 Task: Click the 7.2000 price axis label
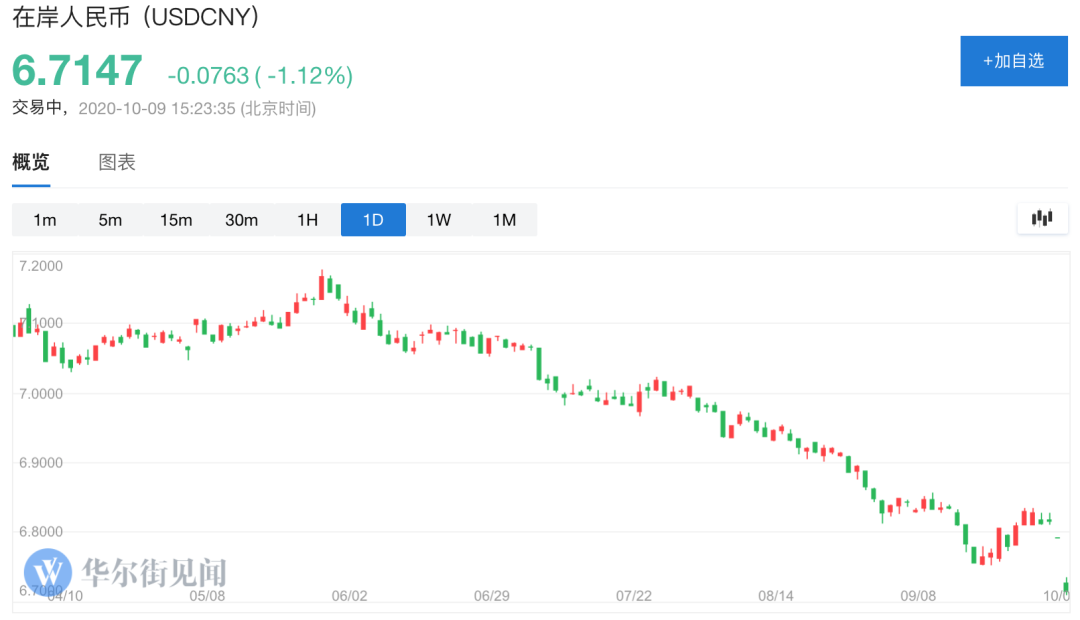41,266
